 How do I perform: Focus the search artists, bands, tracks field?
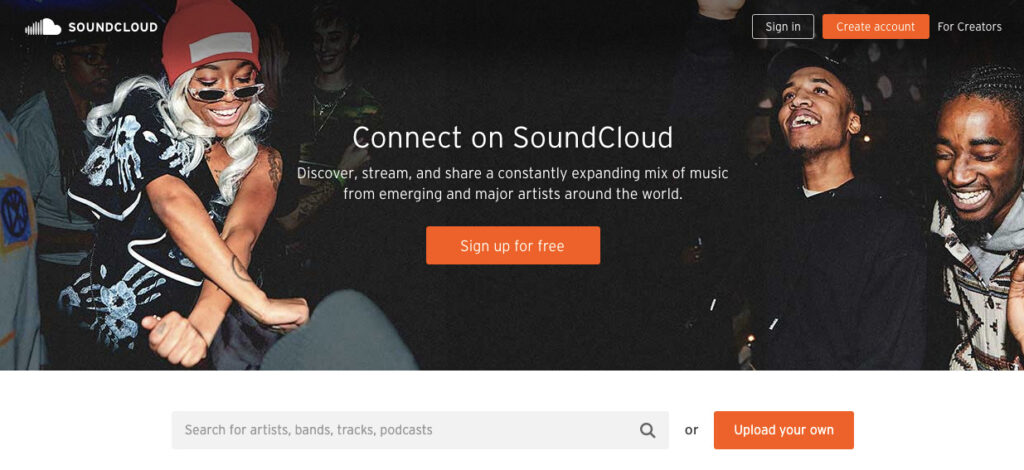pyautogui.click(x=420, y=430)
